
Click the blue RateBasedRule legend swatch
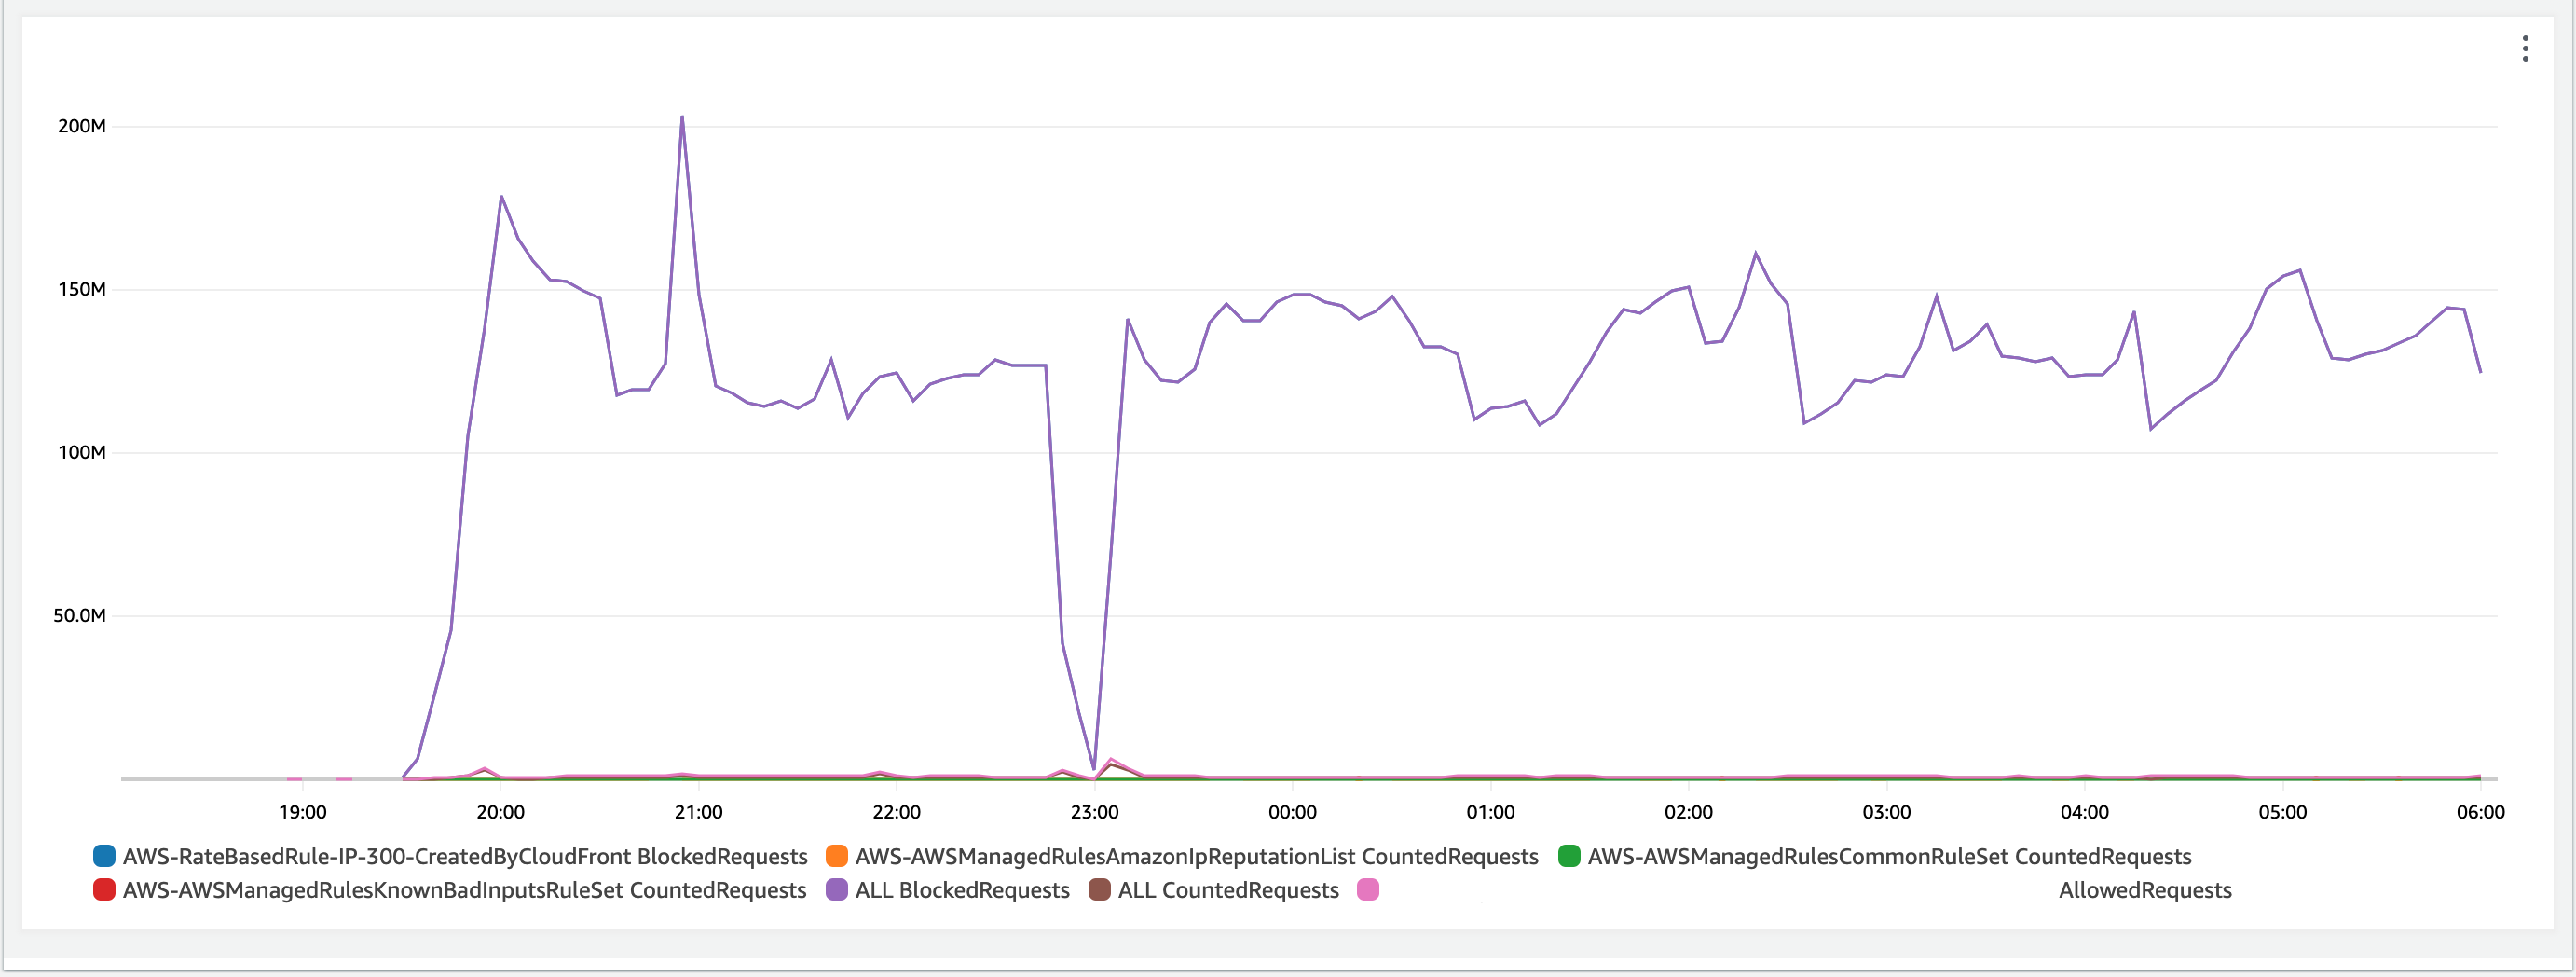click(104, 856)
